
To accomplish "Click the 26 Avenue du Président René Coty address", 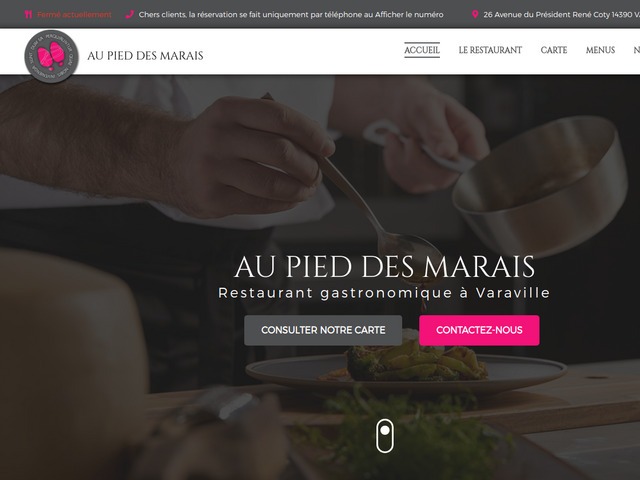I will [x=561, y=15].
